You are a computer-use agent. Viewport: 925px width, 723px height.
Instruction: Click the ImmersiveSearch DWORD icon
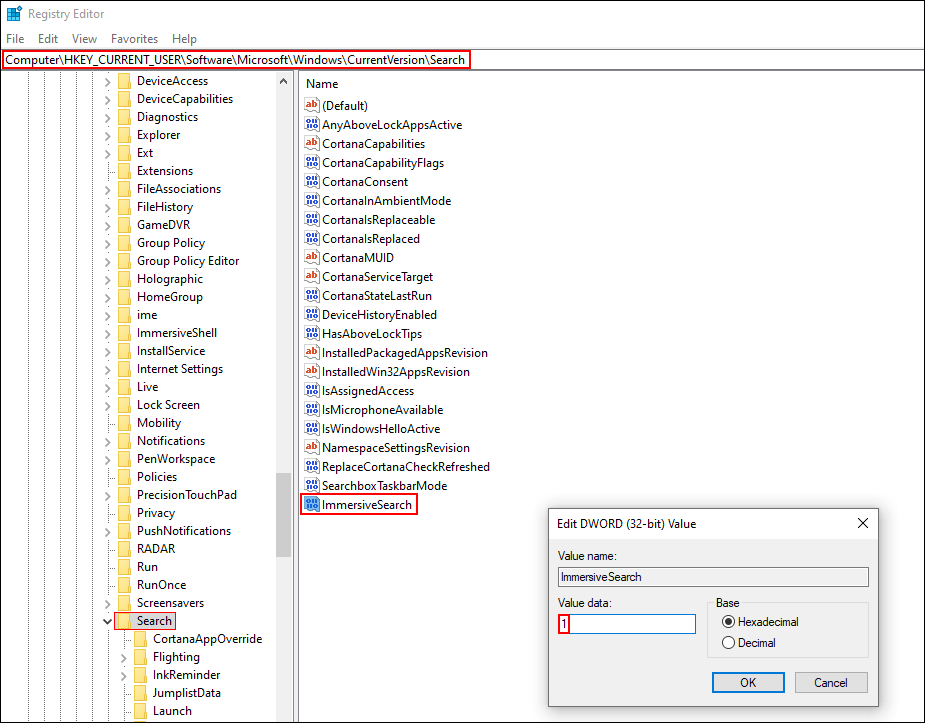311,504
